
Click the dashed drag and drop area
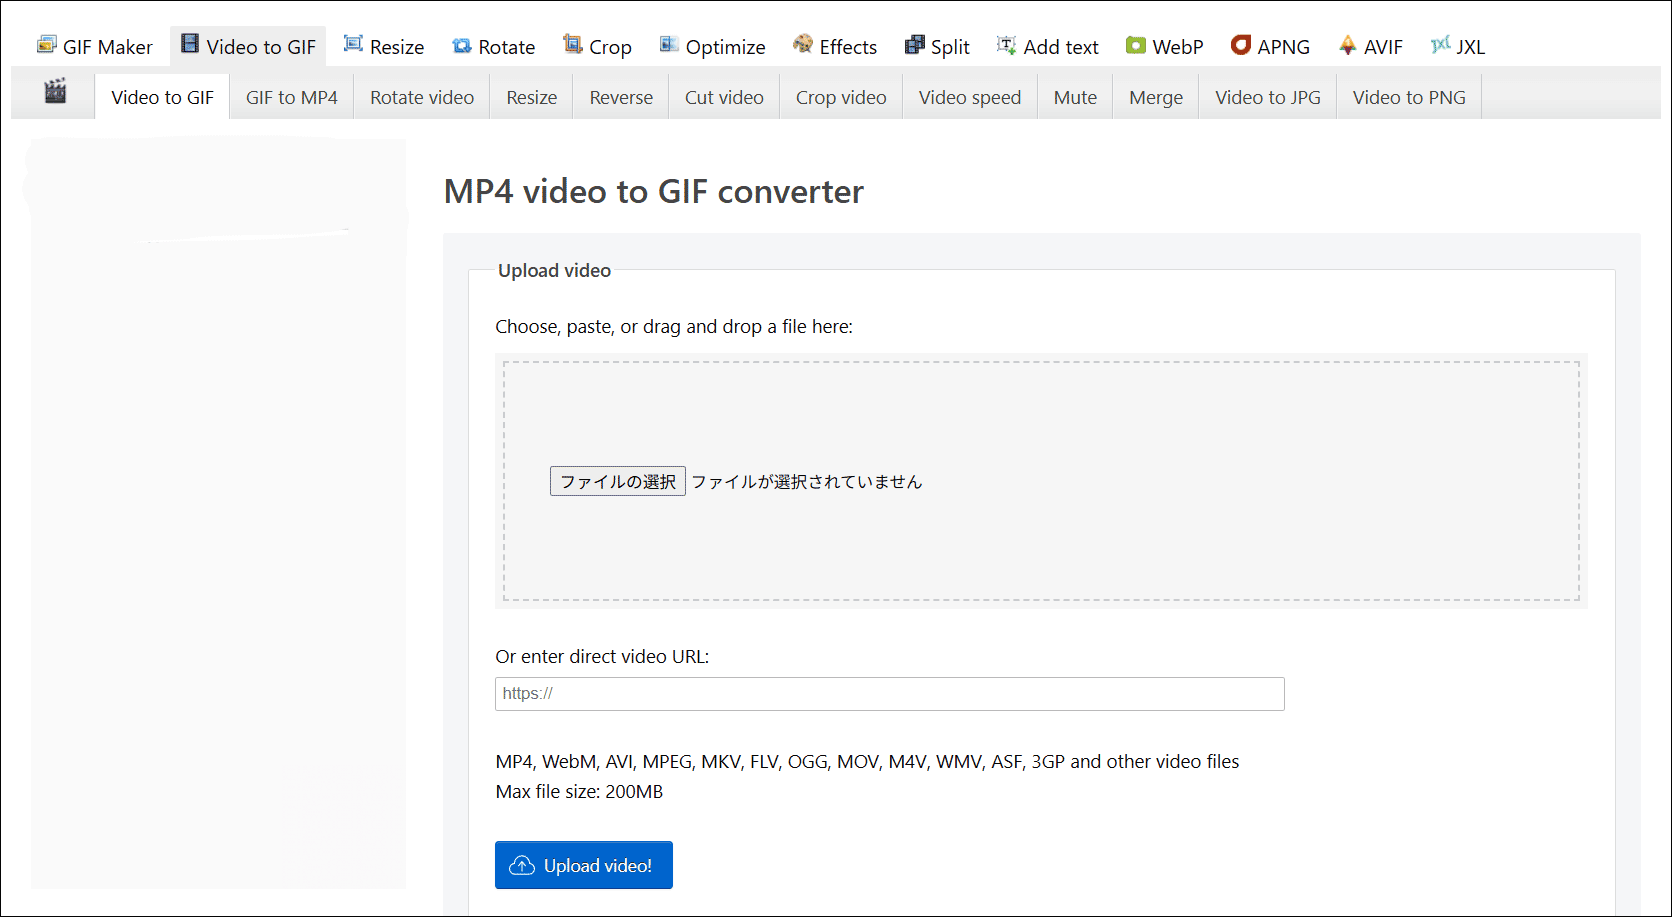[1041, 481]
